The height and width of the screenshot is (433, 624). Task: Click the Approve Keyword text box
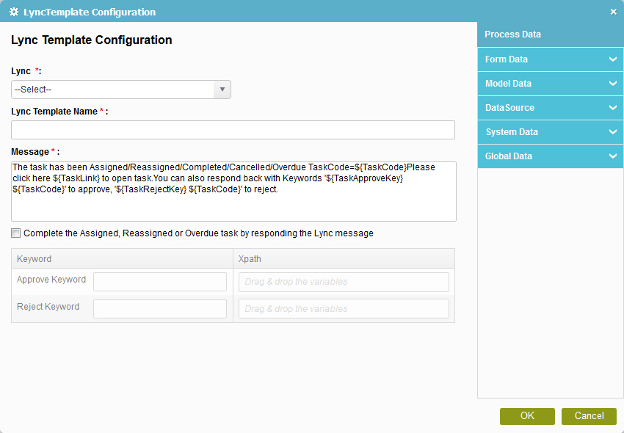click(160, 282)
